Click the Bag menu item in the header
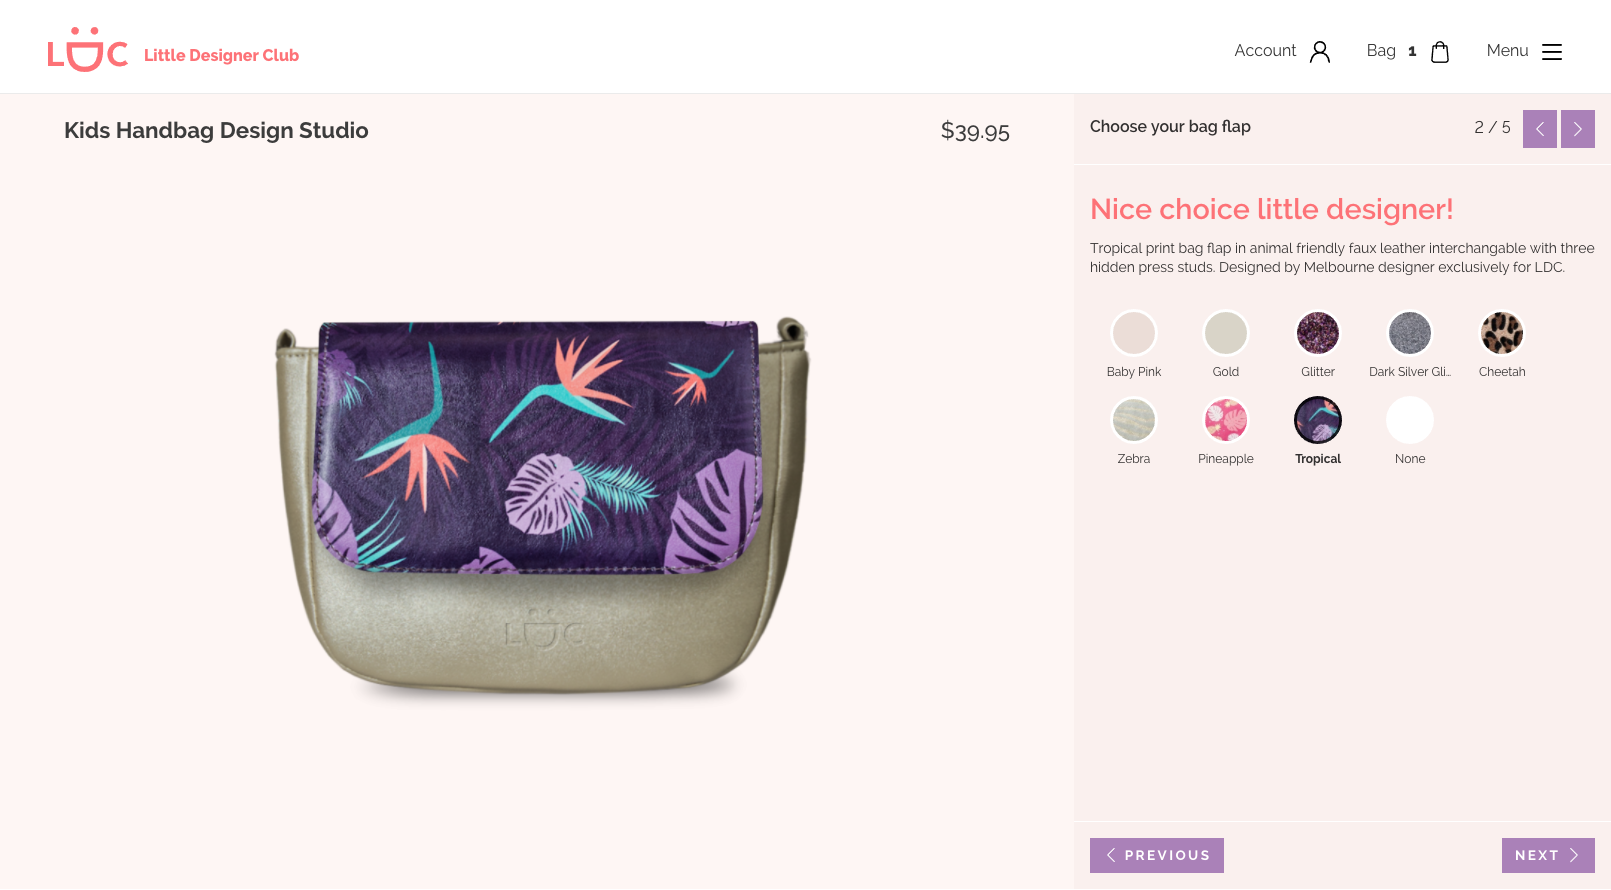The height and width of the screenshot is (890, 1611). pyautogui.click(x=1381, y=50)
